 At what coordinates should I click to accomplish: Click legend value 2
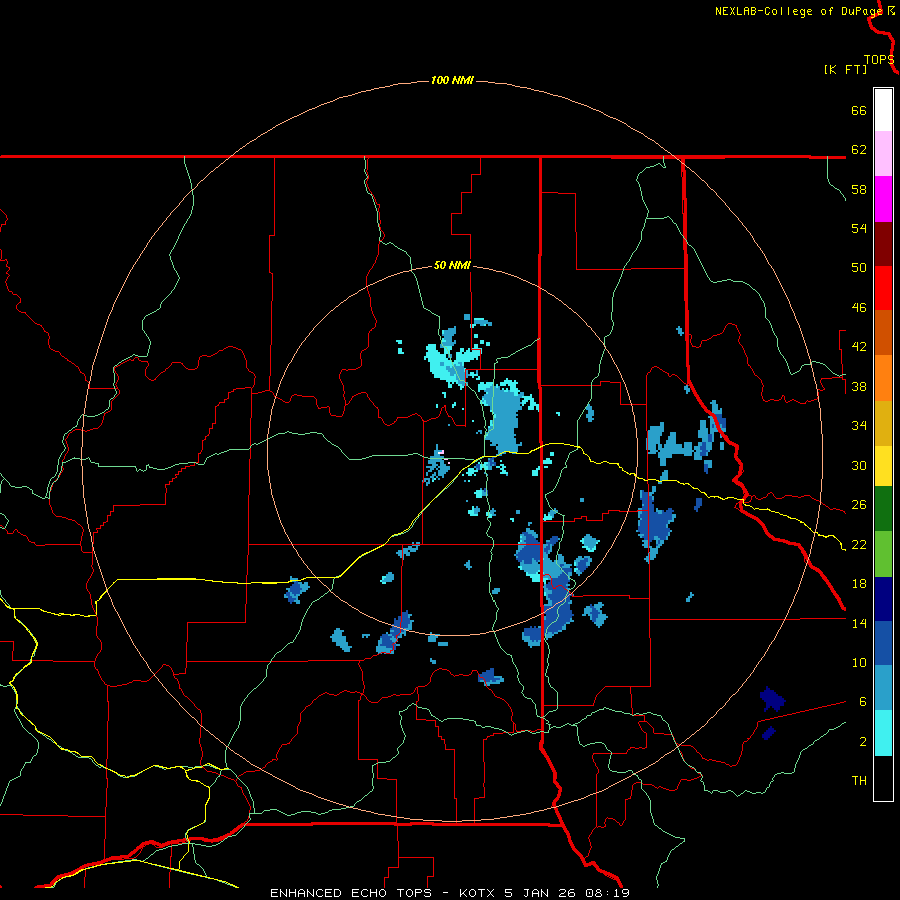[x=863, y=742]
